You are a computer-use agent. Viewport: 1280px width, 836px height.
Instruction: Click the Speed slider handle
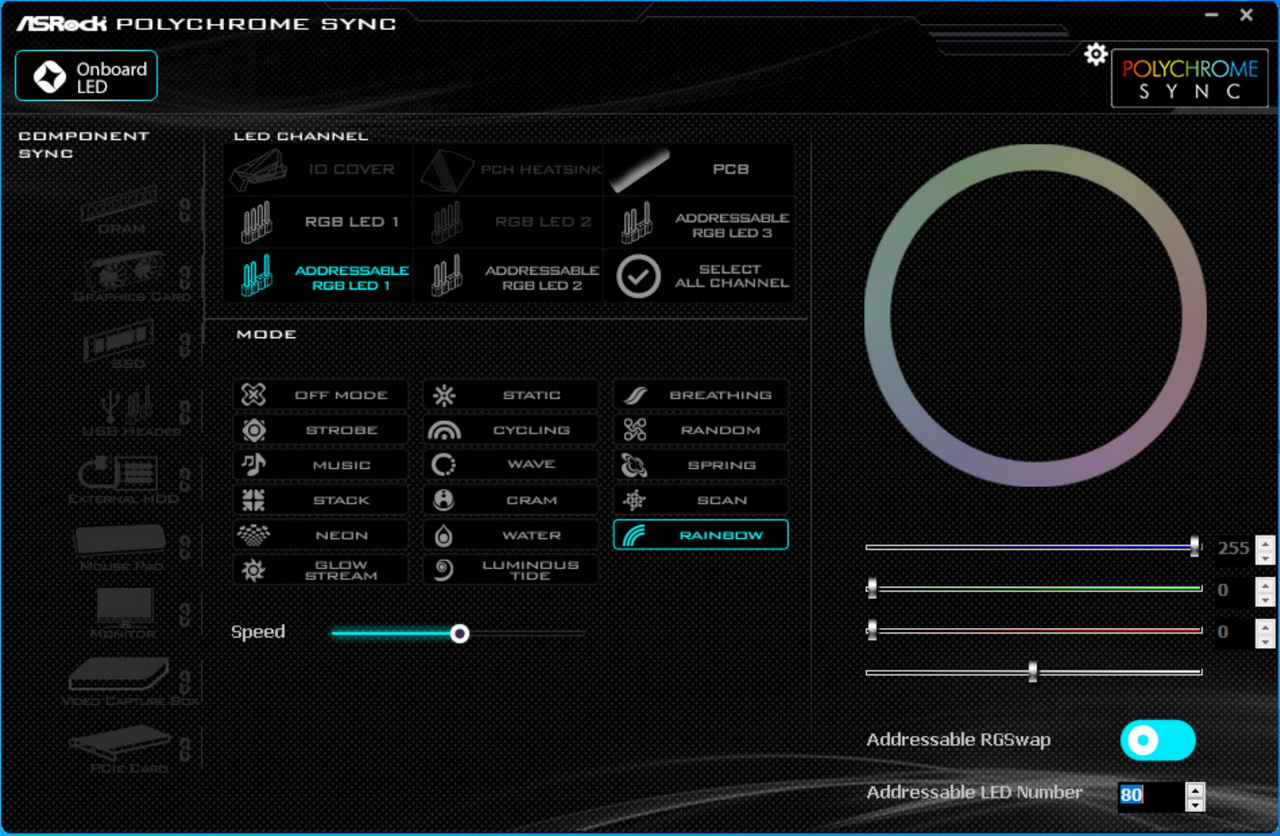pyautogui.click(x=459, y=633)
